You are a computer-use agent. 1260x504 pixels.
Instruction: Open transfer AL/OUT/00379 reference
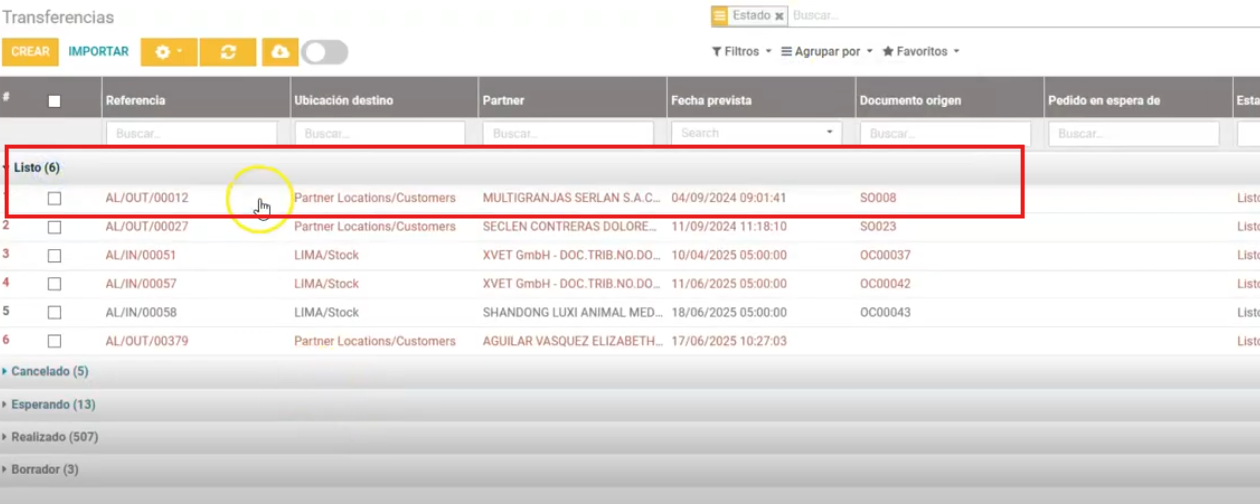click(146, 341)
